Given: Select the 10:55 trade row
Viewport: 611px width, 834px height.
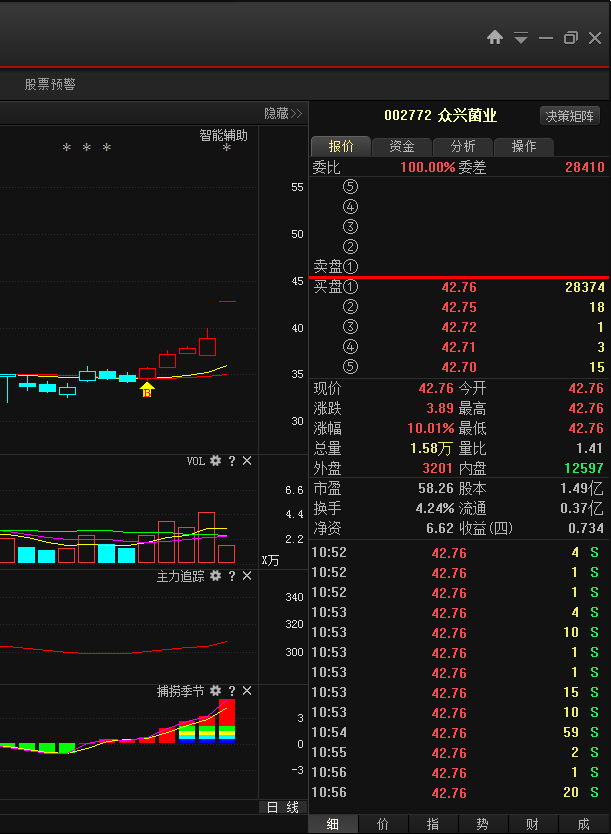Looking at the screenshot, I should [x=458, y=753].
